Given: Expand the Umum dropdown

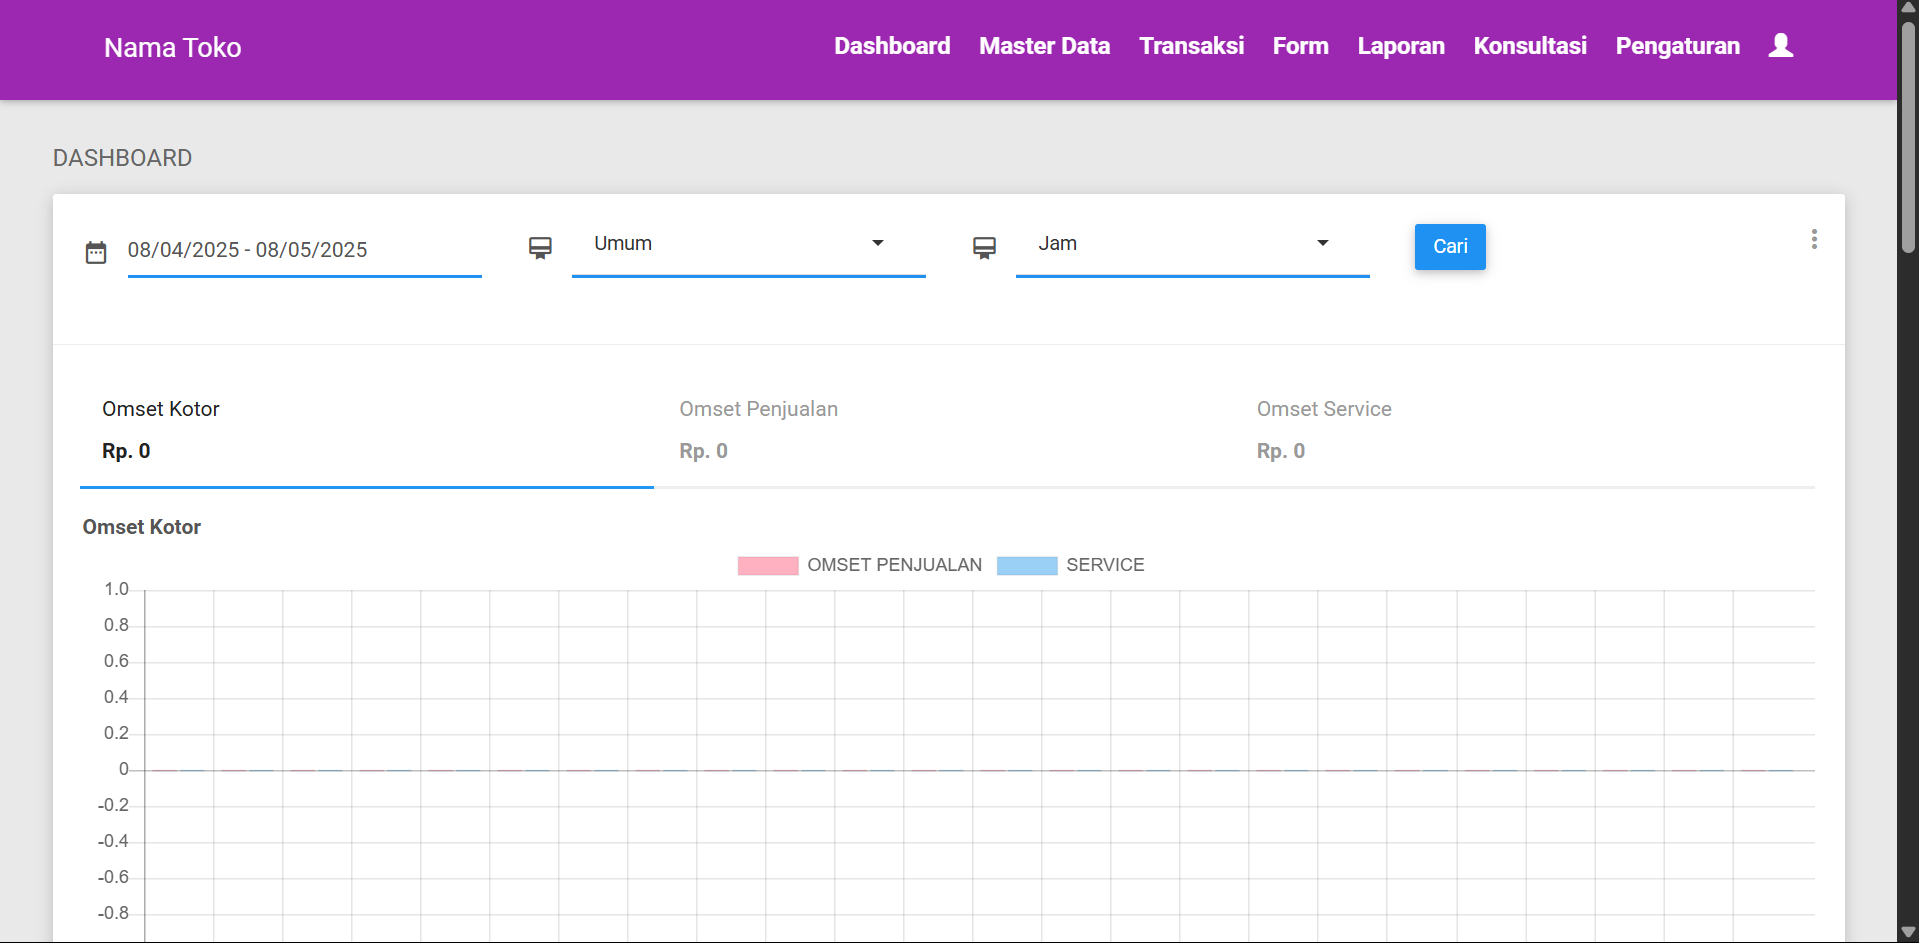Looking at the screenshot, I should (748, 244).
